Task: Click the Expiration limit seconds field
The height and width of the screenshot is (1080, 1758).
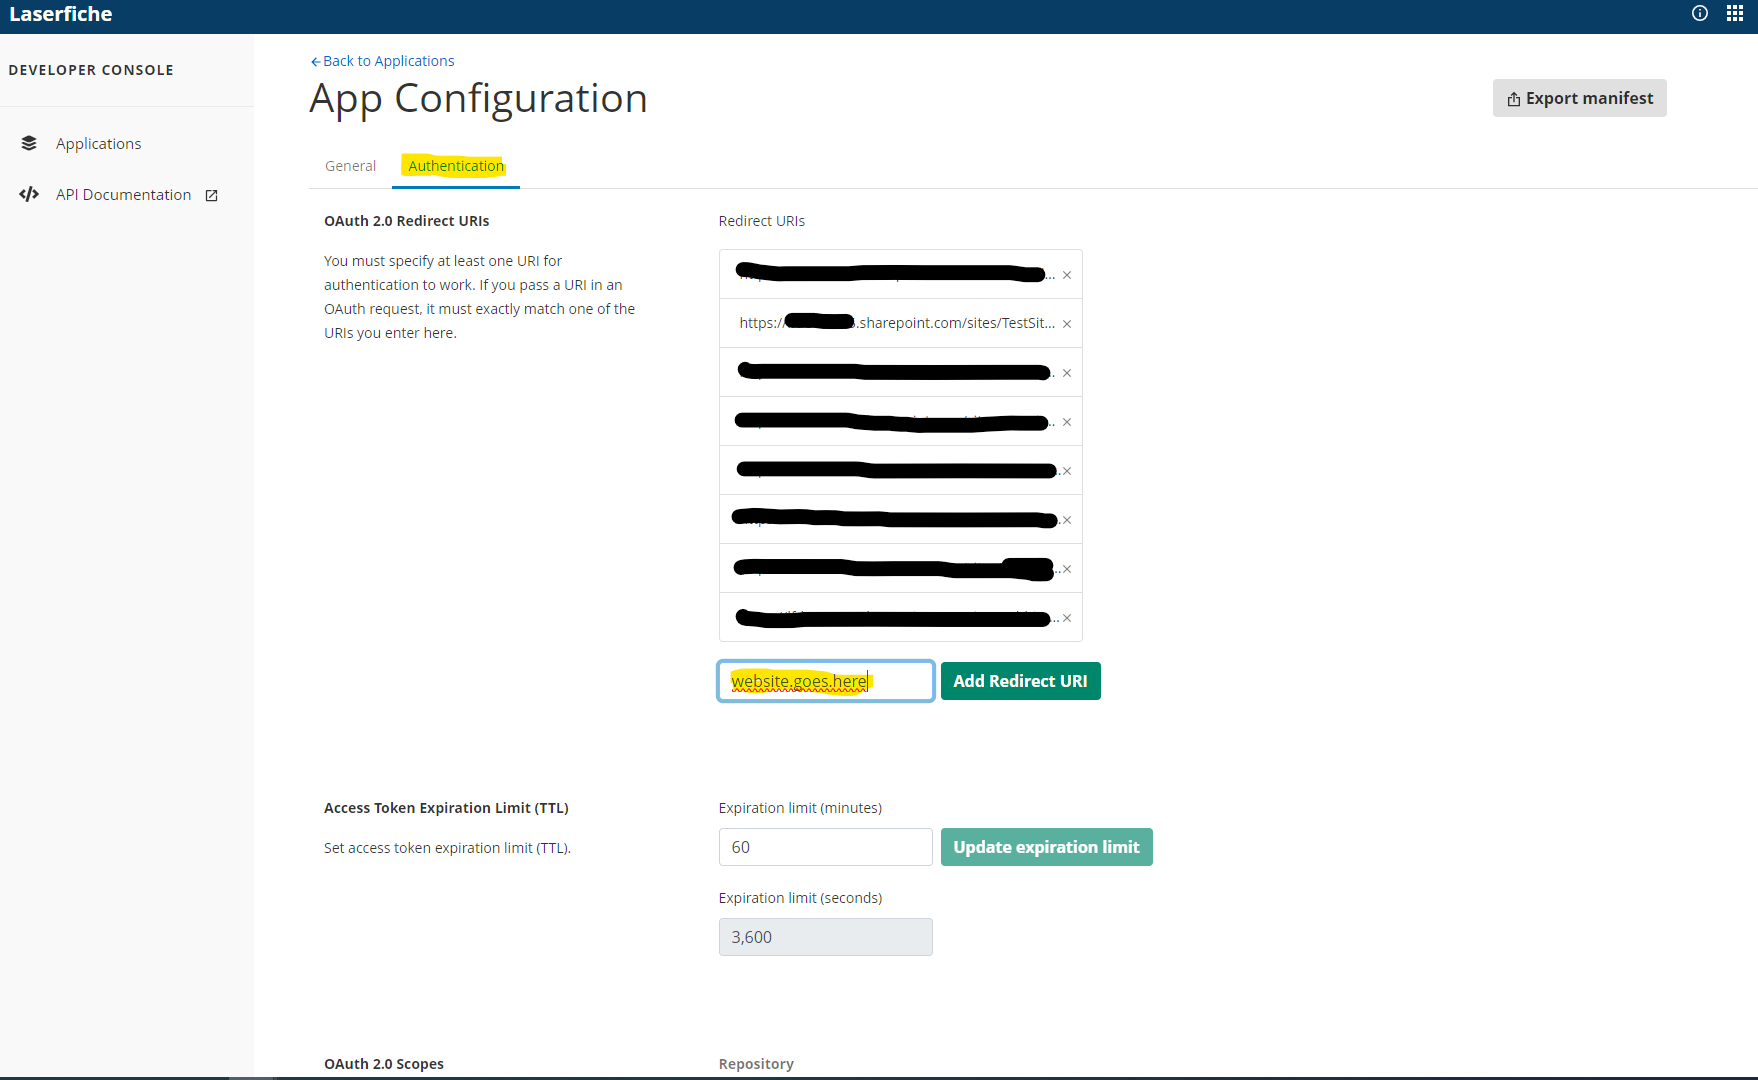Action: (x=825, y=937)
